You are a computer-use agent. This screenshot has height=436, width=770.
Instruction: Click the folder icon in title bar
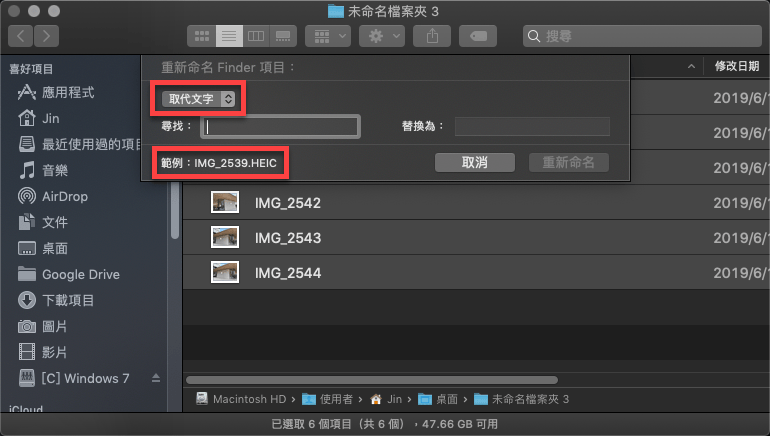336,11
